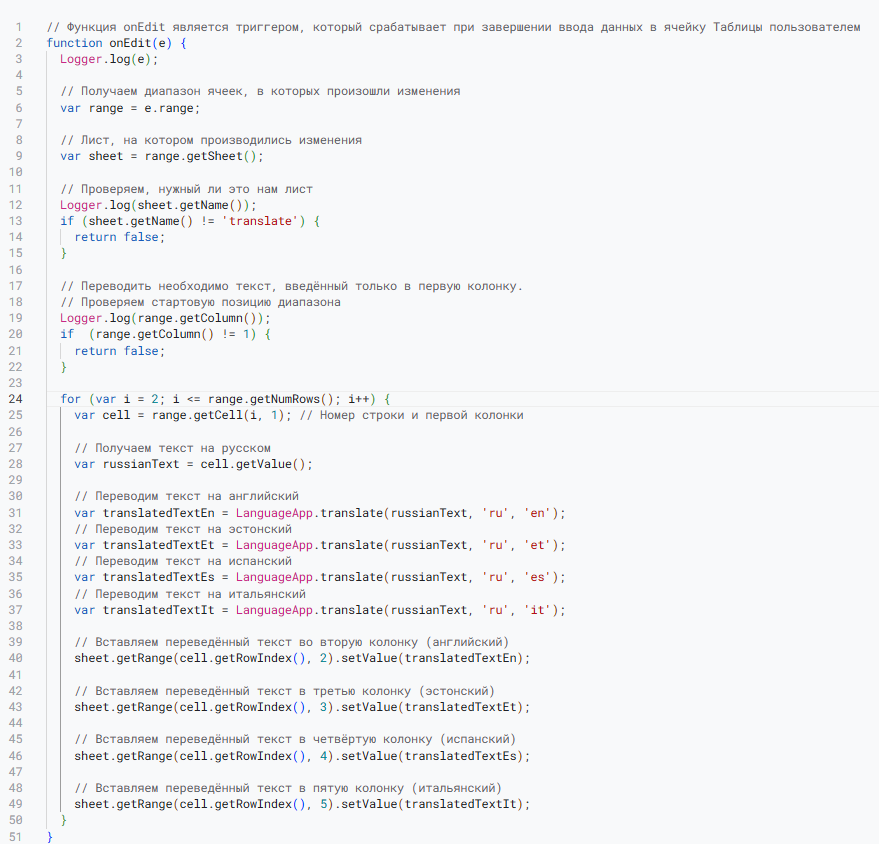Click 'setValue(translatedTextIt)' on line 49
Viewport: 879px width, 844px height.
pos(432,804)
